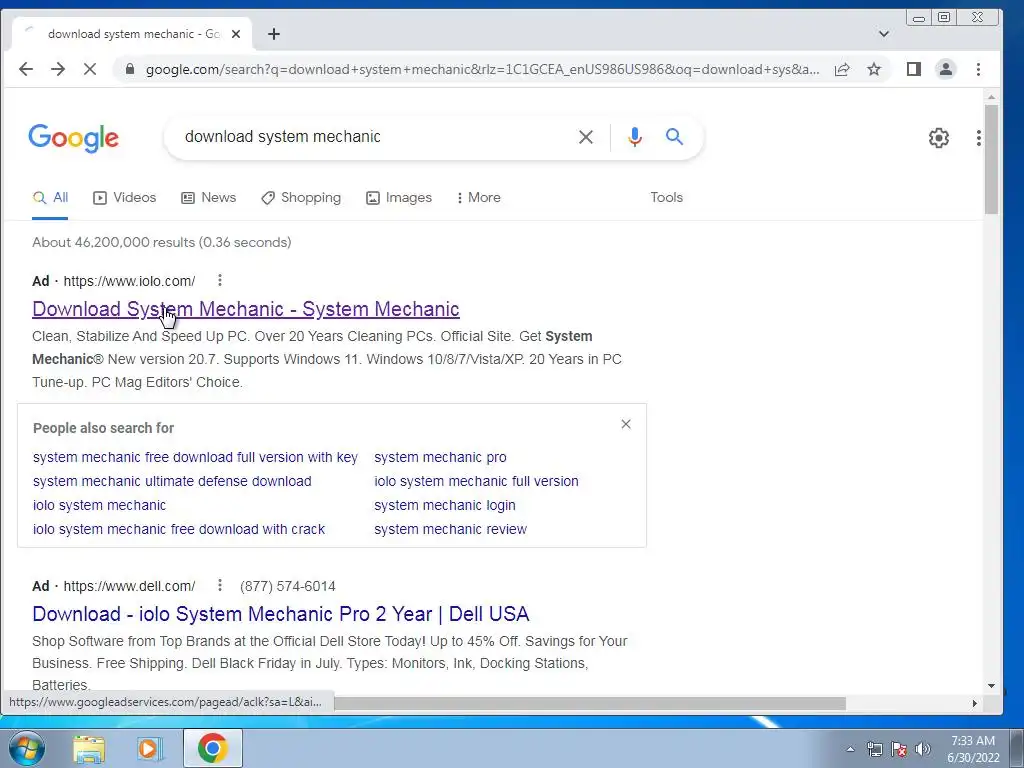The width and height of the screenshot is (1024, 768).
Task: Run search with the magnifier button
Action: coord(675,136)
